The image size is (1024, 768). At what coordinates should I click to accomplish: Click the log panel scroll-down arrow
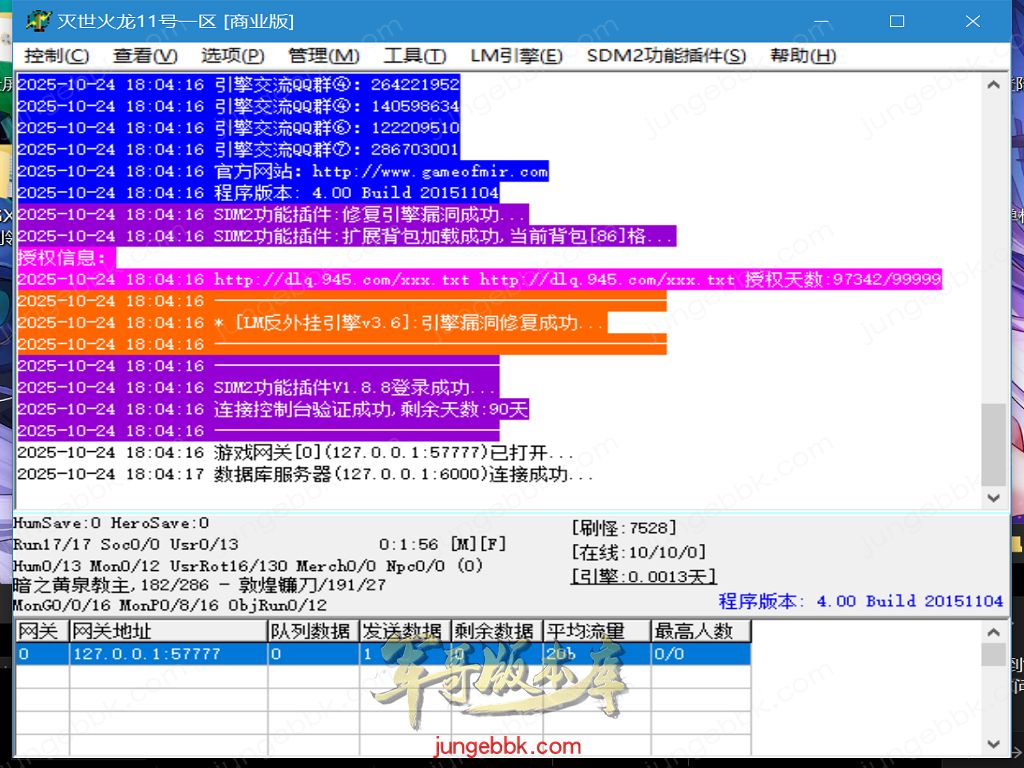(x=993, y=497)
